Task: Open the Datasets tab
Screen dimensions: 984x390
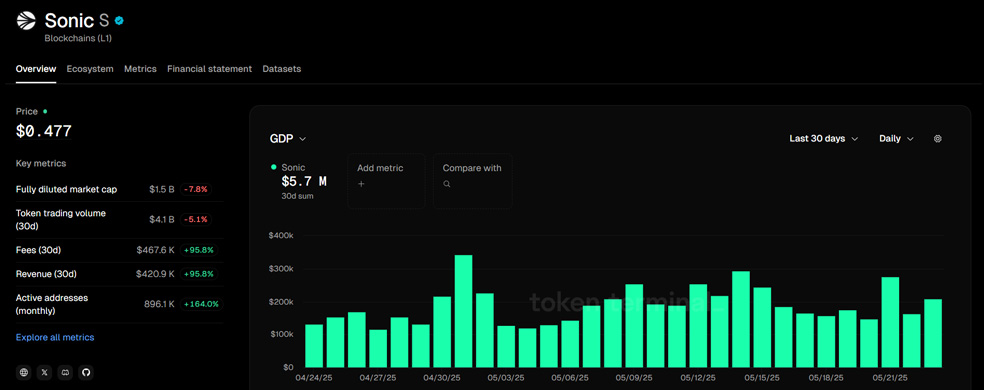Action: 282,69
